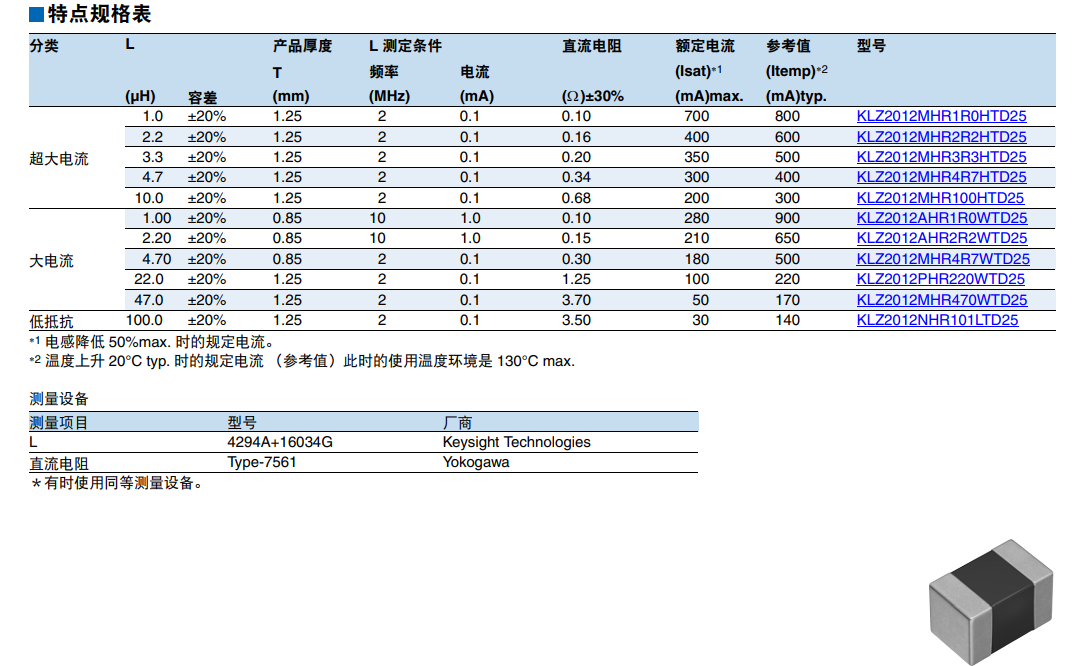Select the Keysight Technologies cell

coord(516,442)
